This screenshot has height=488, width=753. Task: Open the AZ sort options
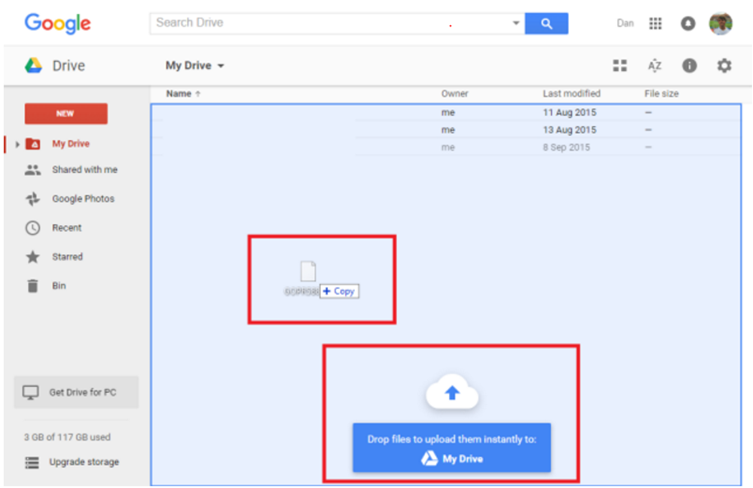(x=655, y=65)
